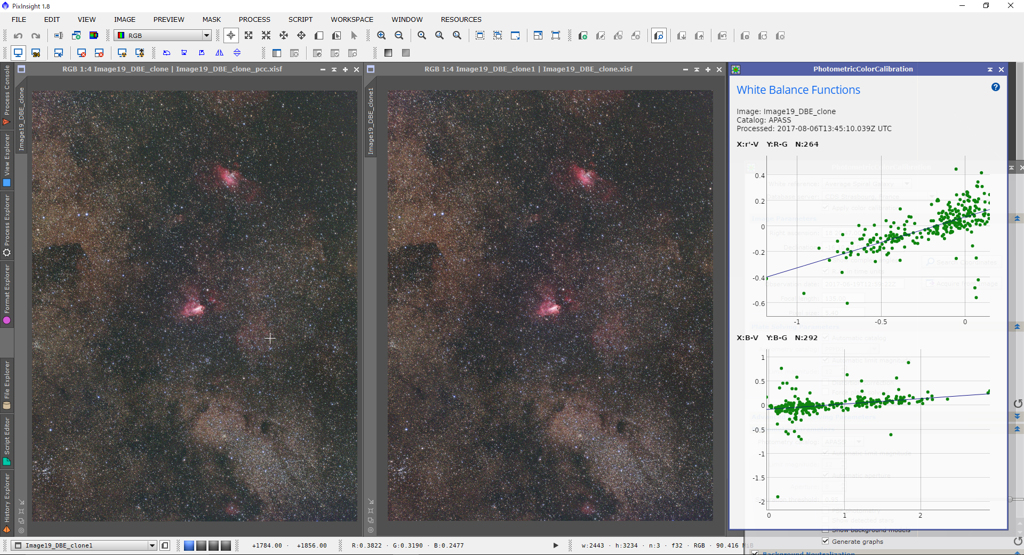Select the blue workspace swatch in status bar

click(x=189, y=545)
